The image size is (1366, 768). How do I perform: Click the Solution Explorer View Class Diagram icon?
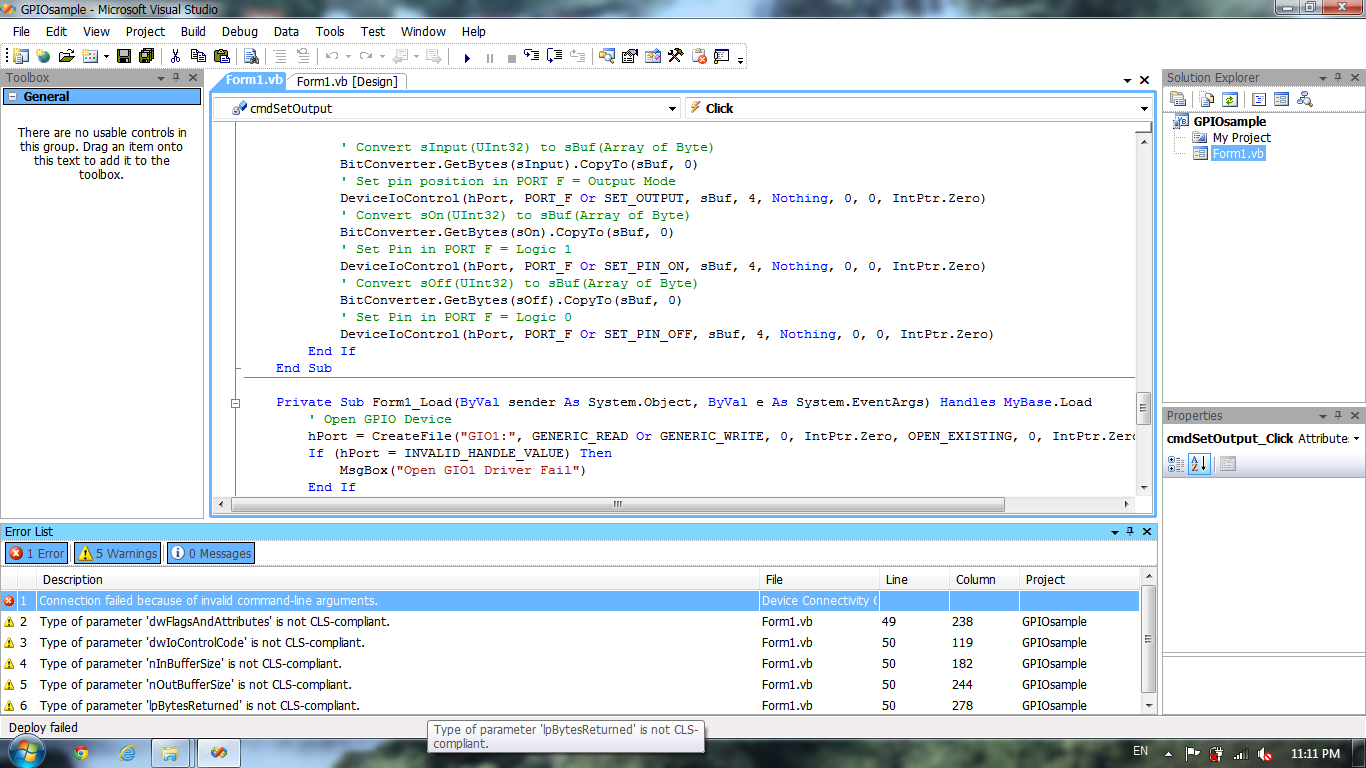point(1305,99)
